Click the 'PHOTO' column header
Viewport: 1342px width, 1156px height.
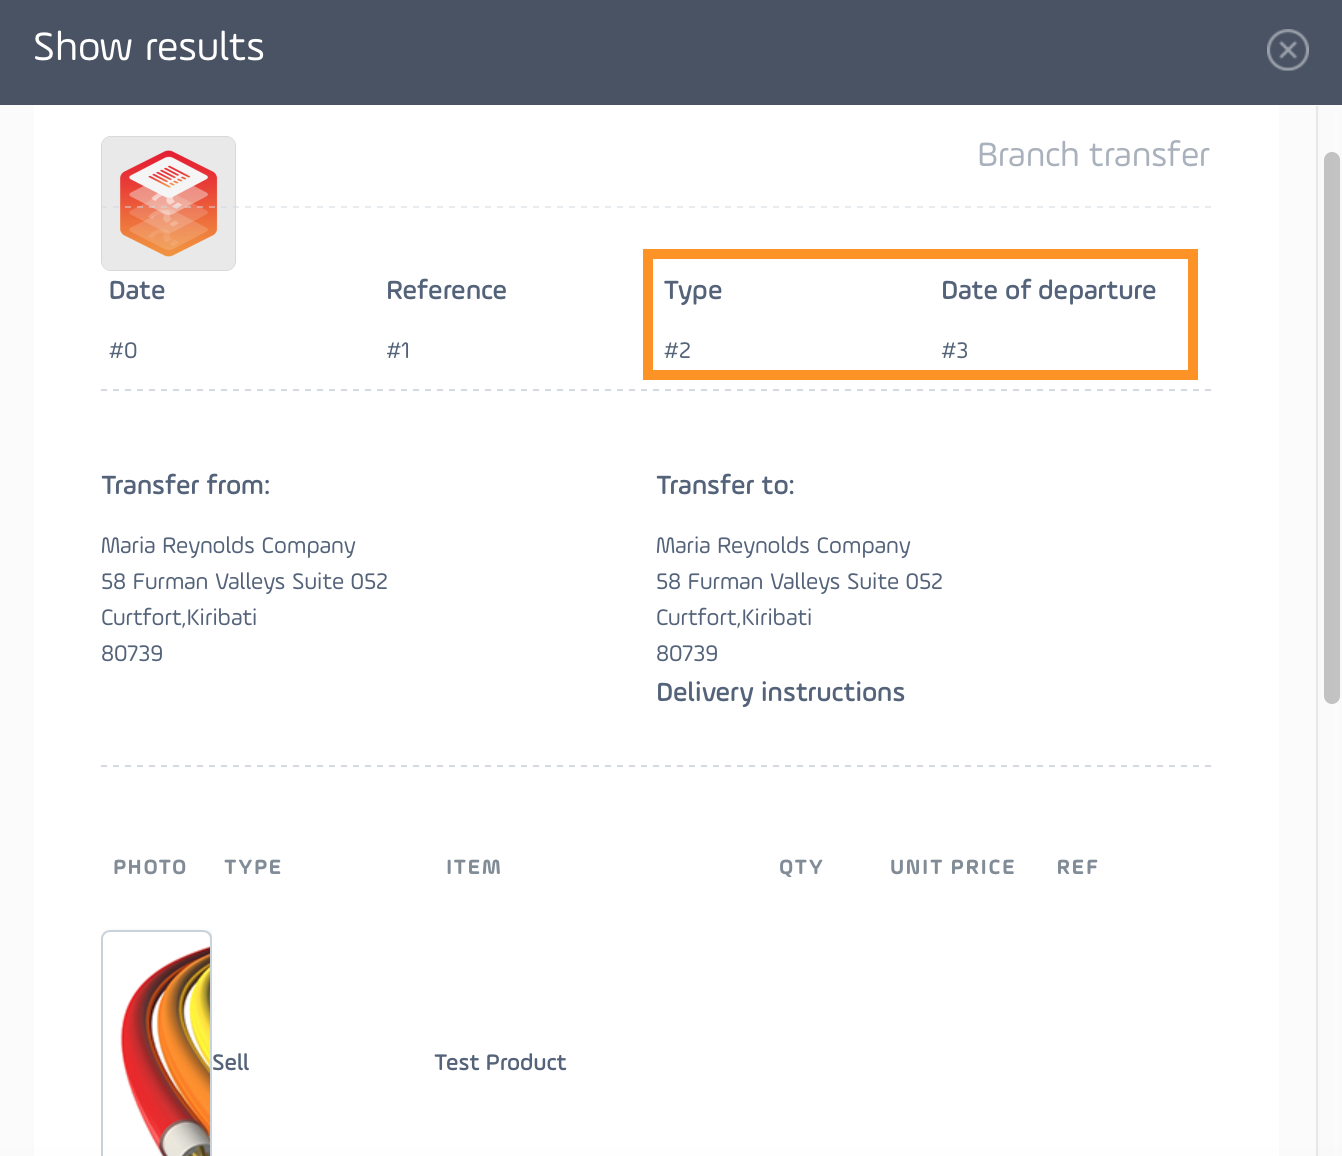(x=150, y=867)
